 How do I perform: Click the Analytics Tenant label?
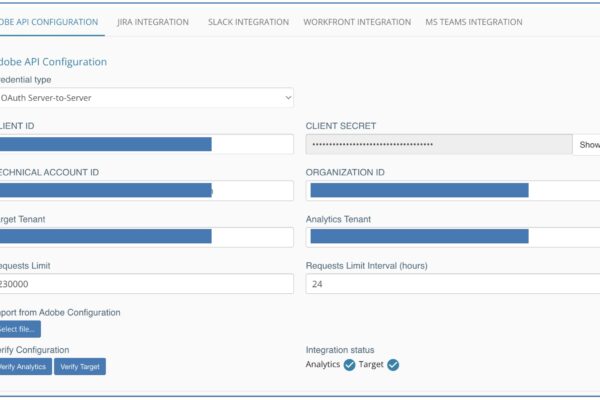click(x=338, y=219)
